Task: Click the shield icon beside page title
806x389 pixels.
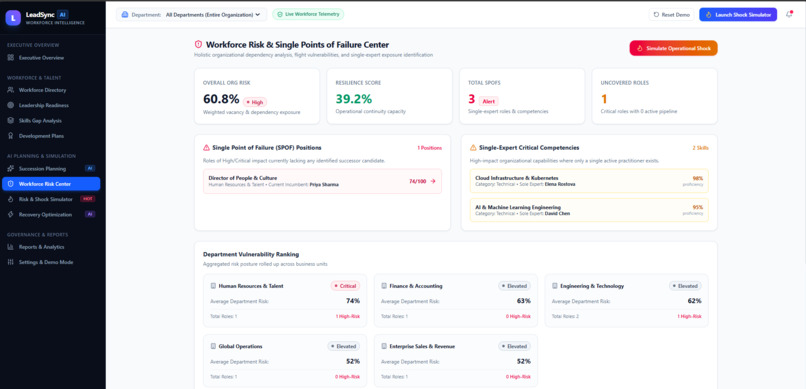Action: point(198,45)
